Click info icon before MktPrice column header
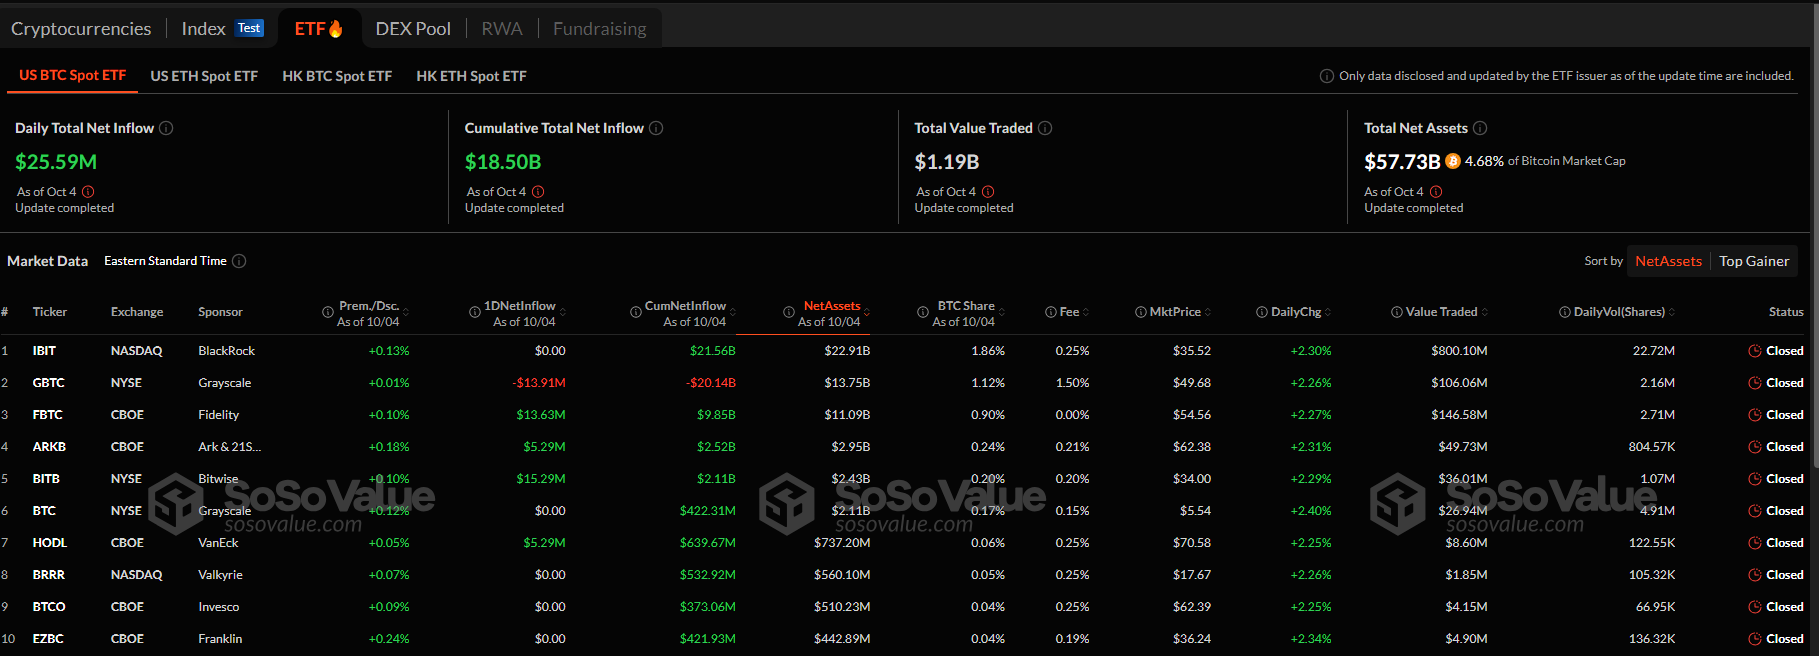Viewport: 1819px width, 656px height. tap(1141, 313)
